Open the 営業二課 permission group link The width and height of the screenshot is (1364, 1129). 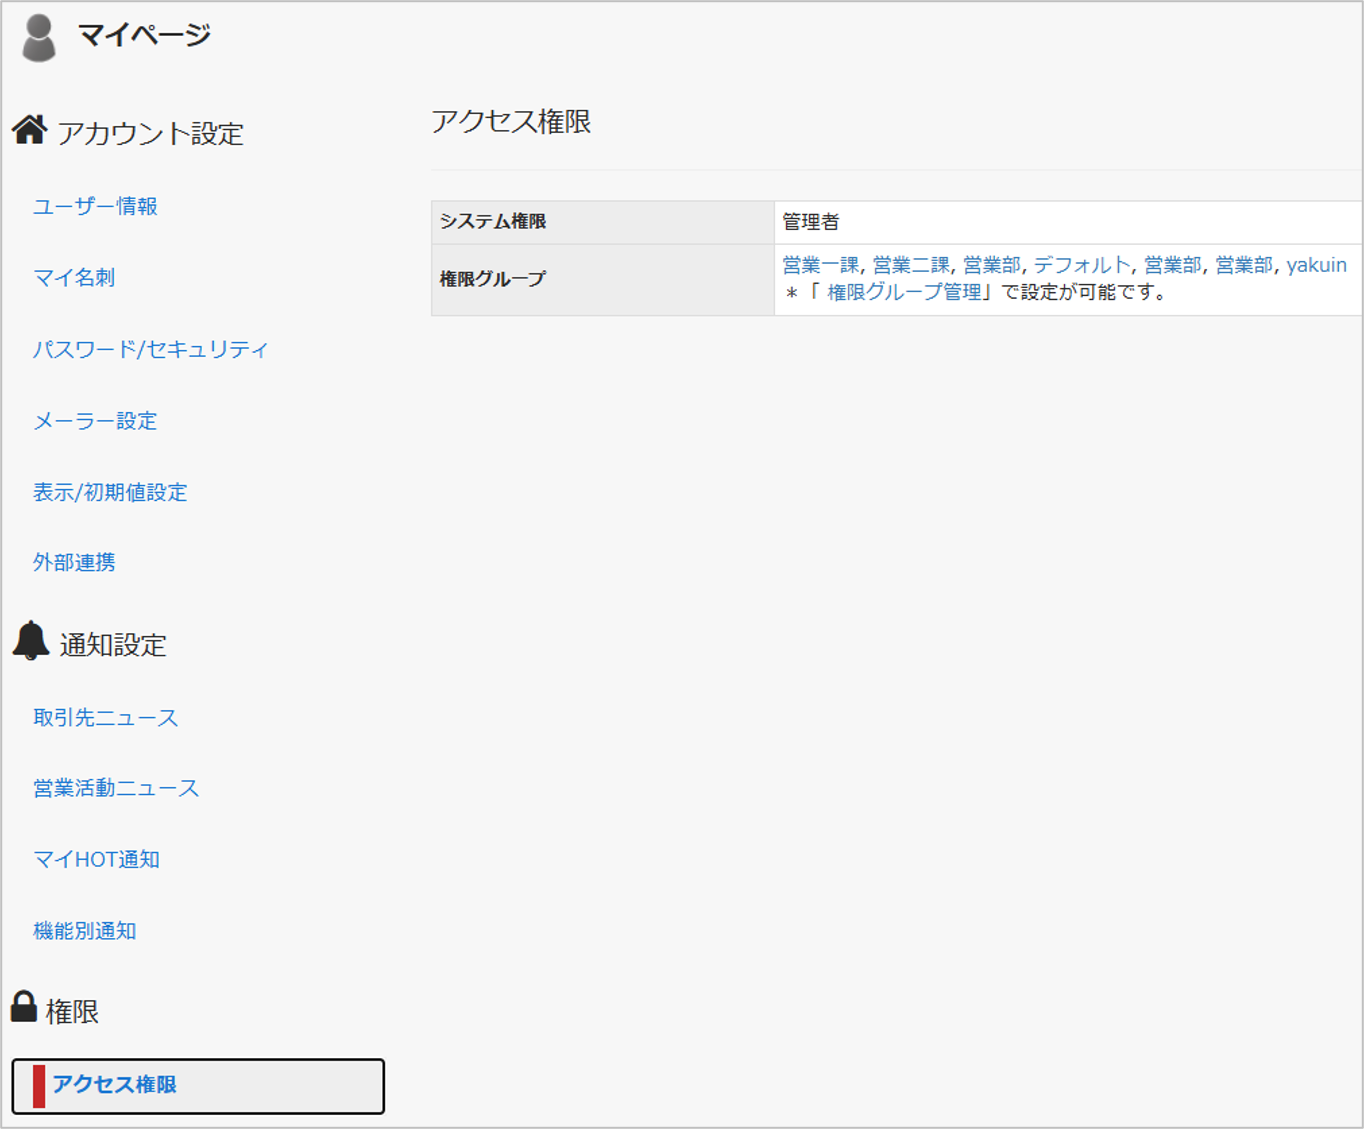click(x=911, y=265)
